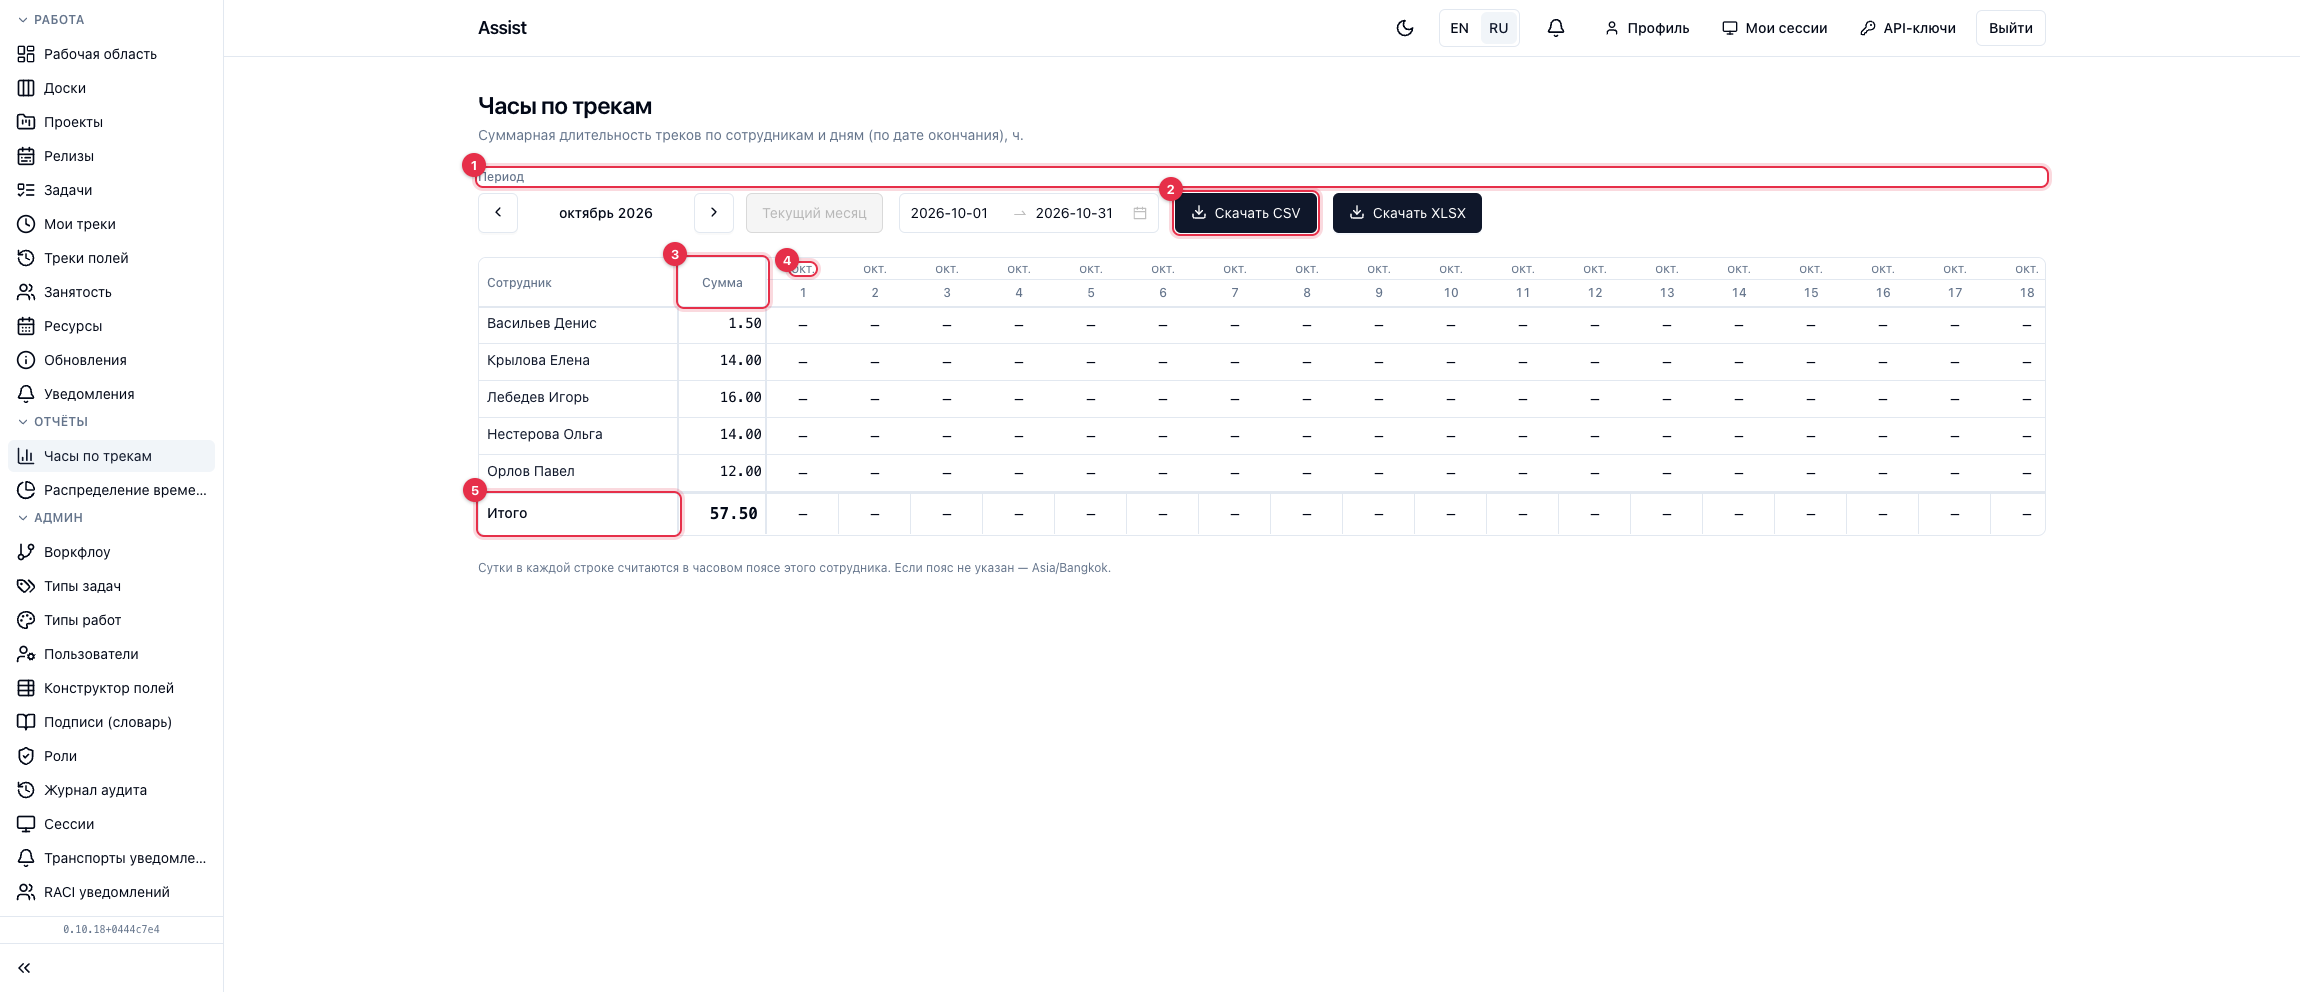The width and height of the screenshot is (2300, 992).
Task: Collapse the АДМИН sidebar section
Action: tap(50, 518)
